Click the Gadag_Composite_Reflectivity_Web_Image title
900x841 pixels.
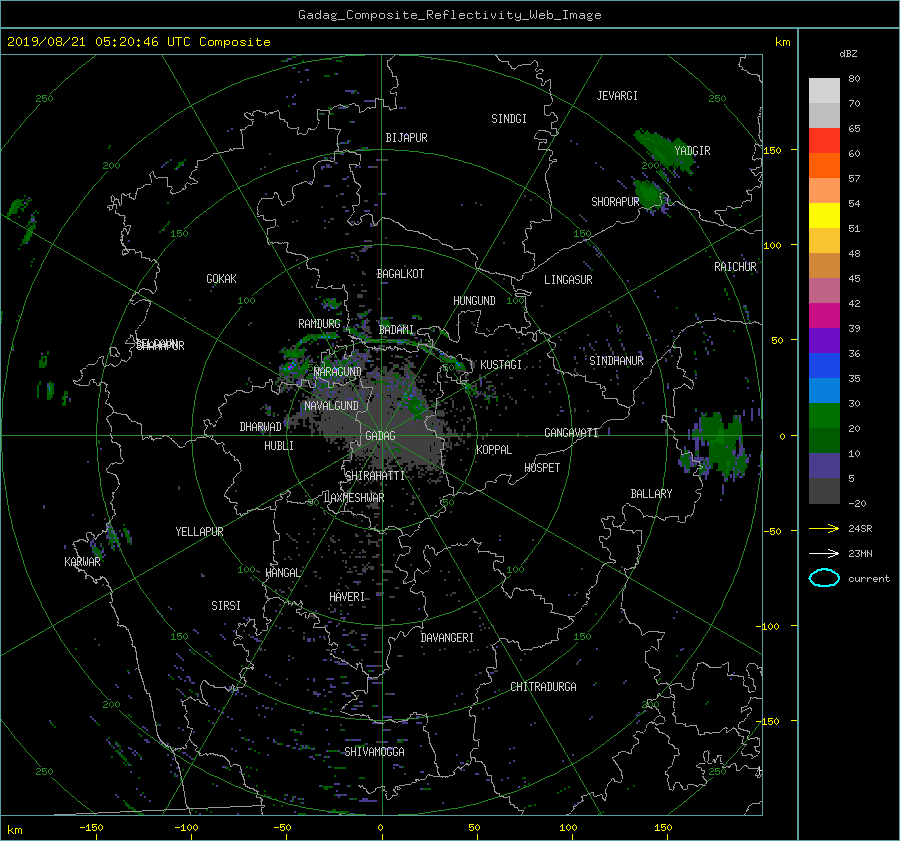coord(449,15)
